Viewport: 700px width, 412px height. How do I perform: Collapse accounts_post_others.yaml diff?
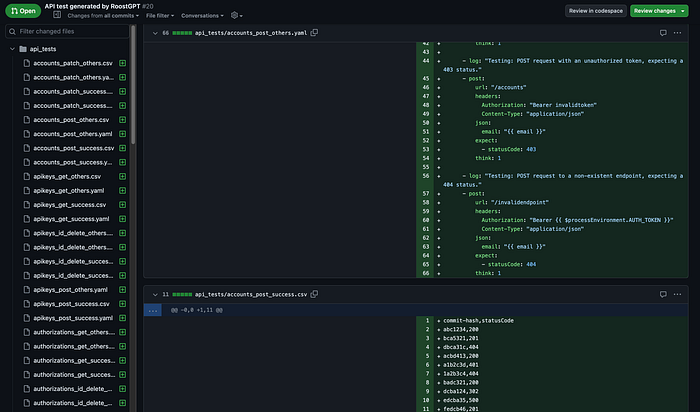point(155,33)
